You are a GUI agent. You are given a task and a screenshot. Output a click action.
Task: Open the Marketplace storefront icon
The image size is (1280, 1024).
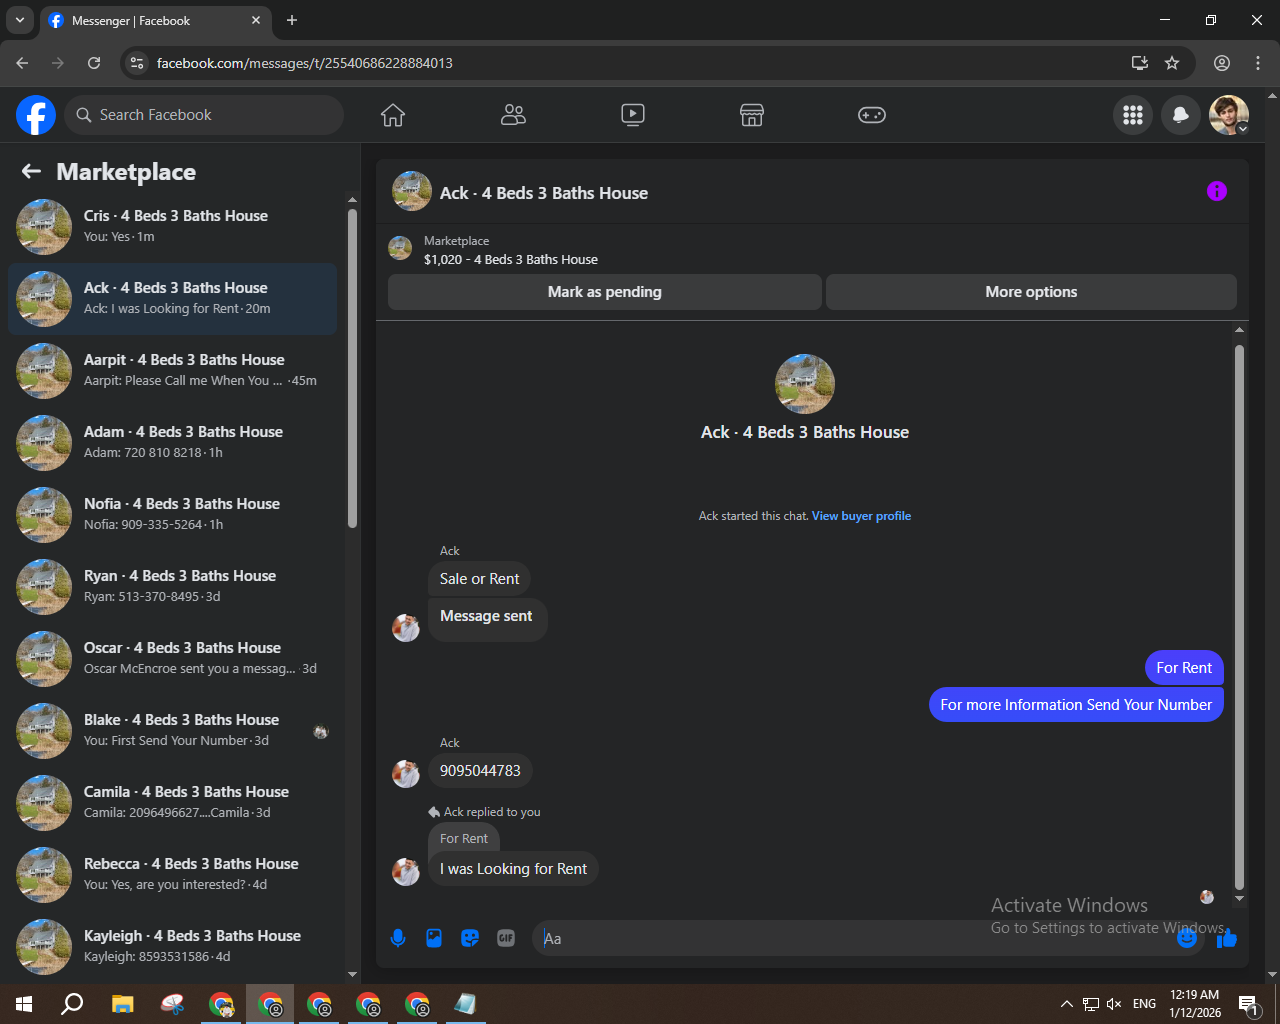[752, 115]
